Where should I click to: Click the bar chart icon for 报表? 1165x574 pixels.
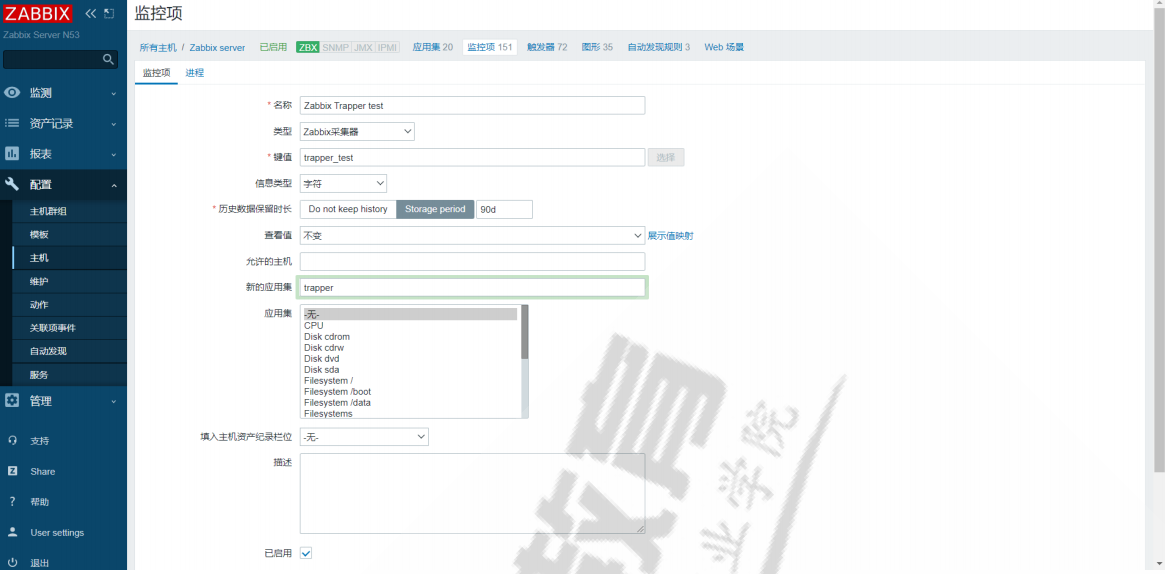pyautogui.click(x=12, y=154)
